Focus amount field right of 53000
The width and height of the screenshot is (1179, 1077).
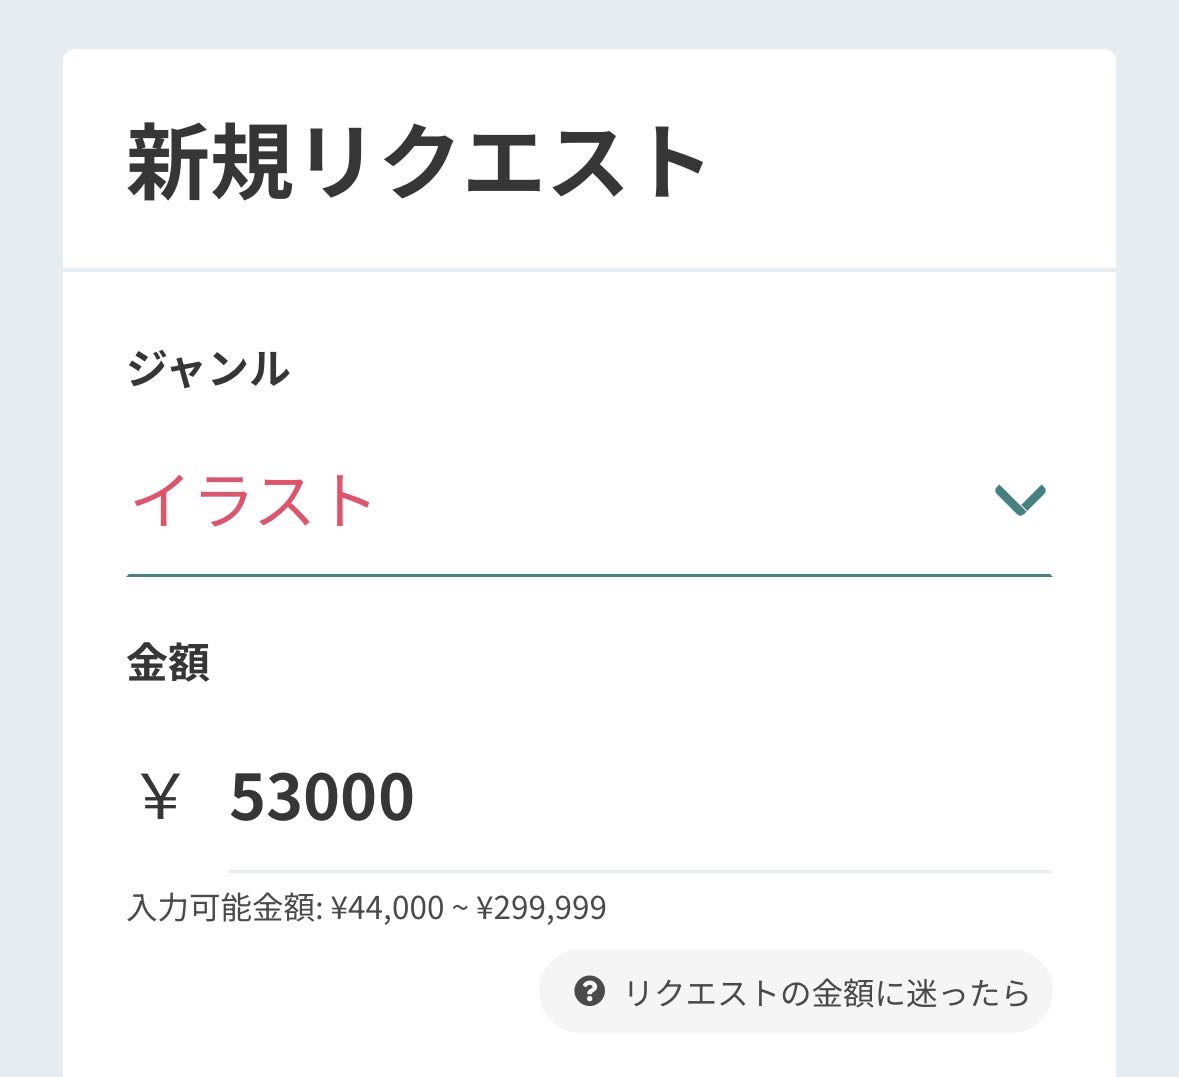pos(730,797)
